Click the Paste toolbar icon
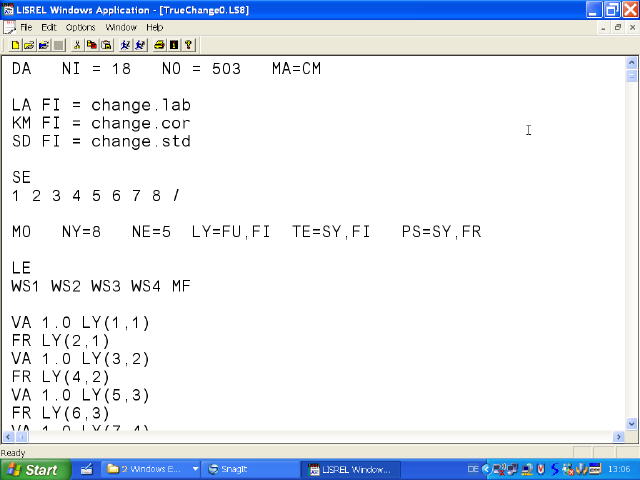Image resolution: width=640 pixels, height=480 pixels. (x=105, y=45)
